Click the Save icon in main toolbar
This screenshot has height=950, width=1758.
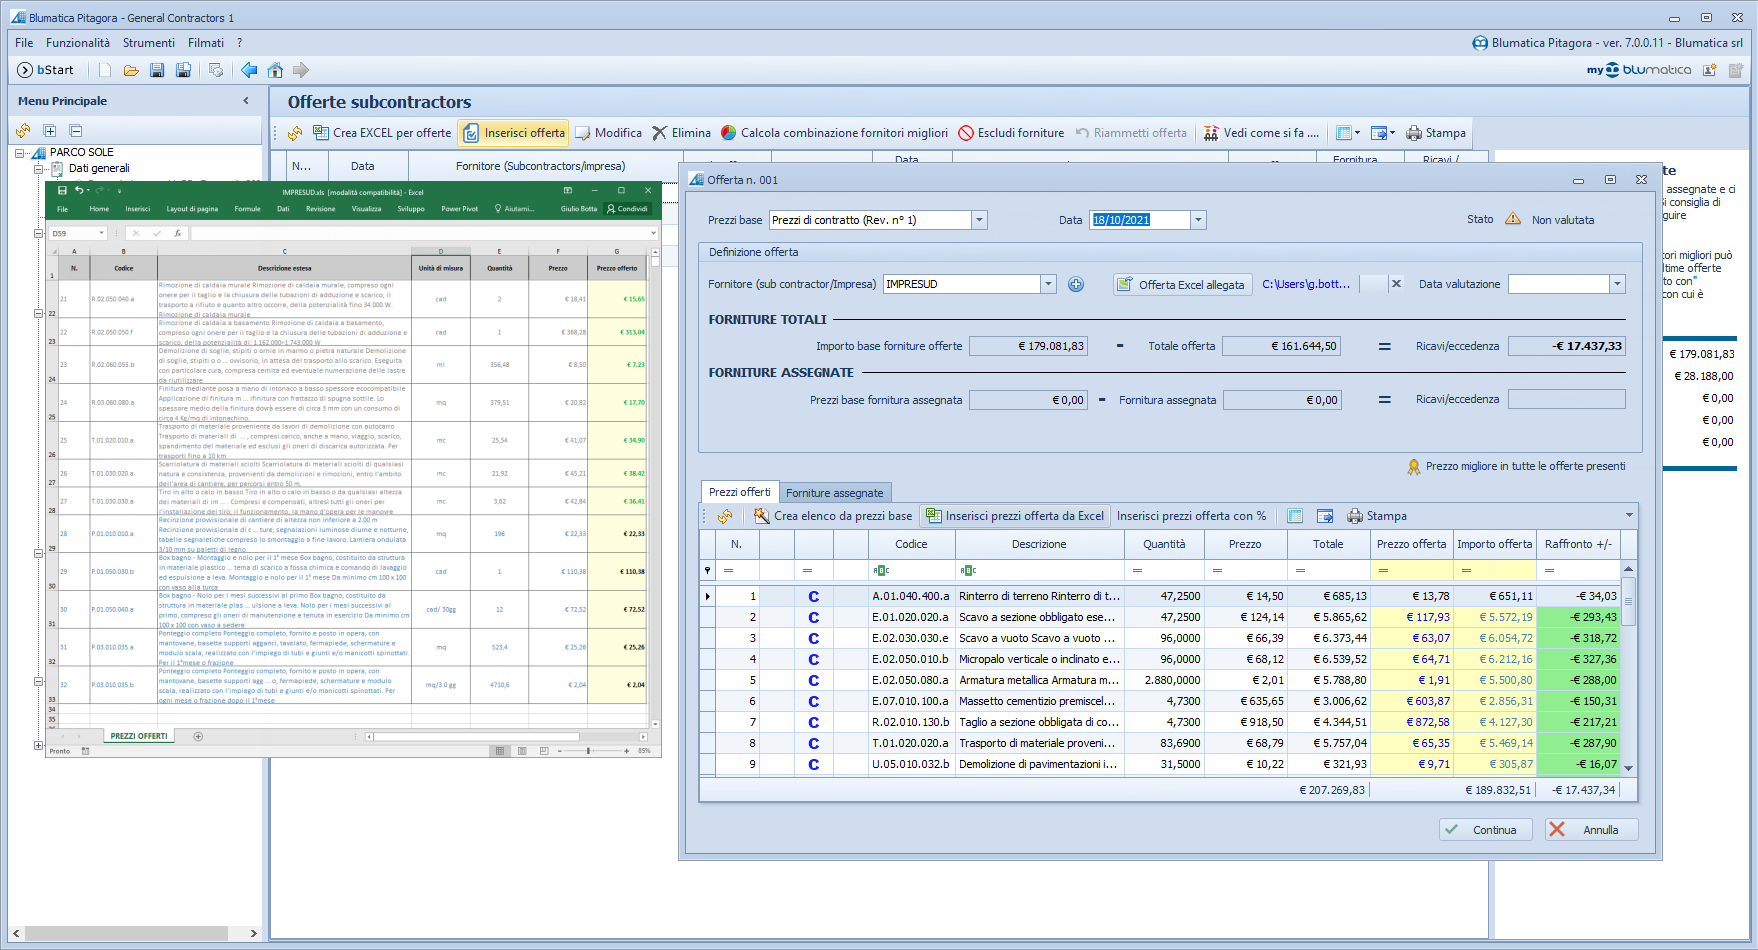tap(157, 70)
